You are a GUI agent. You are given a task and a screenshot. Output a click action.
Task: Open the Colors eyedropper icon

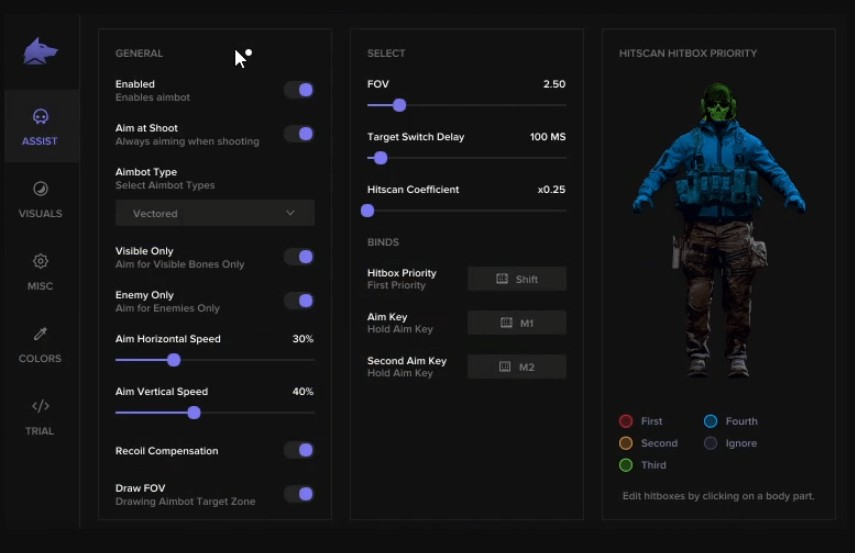click(40, 334)
